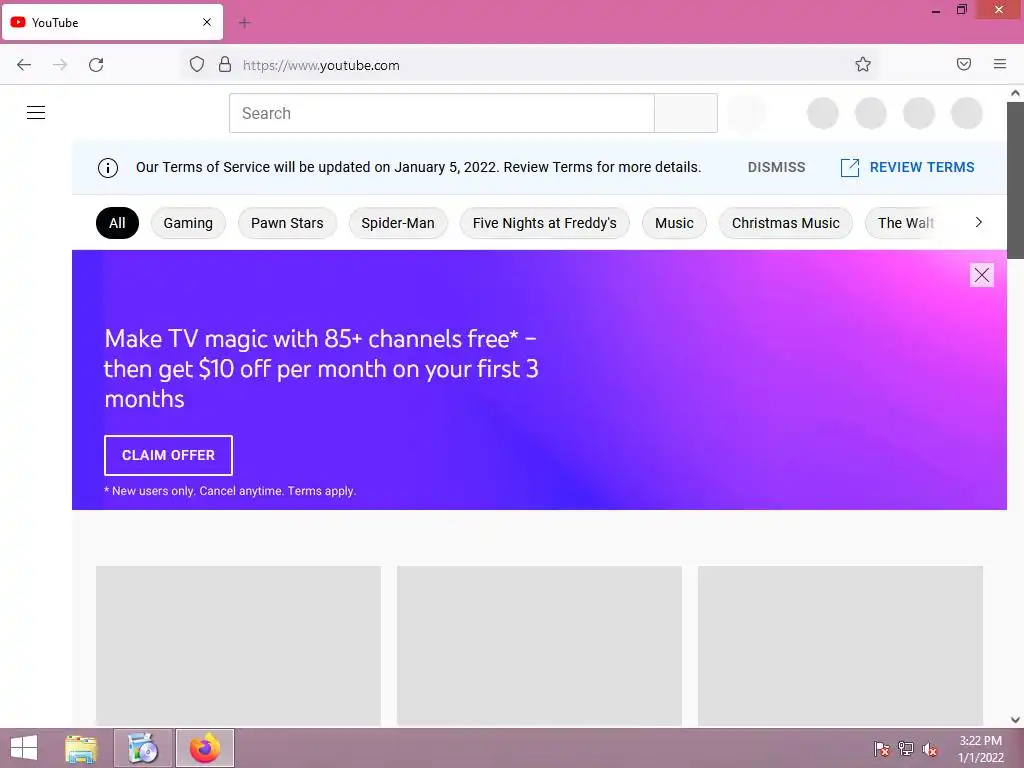Viewport: 1024px width, 768px height.
Task: Select the Spider-Man filter chip
Action: point(398,223)
